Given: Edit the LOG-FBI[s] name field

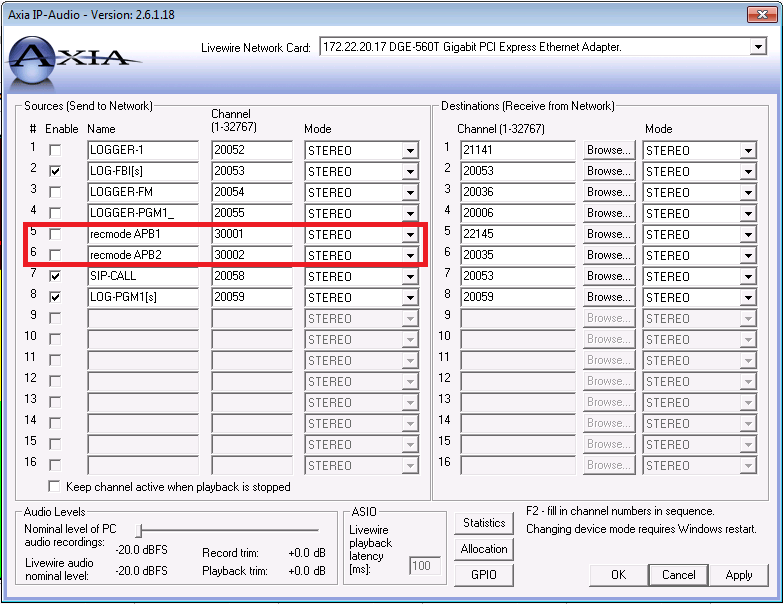Looking at the screenshot, I should tap(143, 171).
